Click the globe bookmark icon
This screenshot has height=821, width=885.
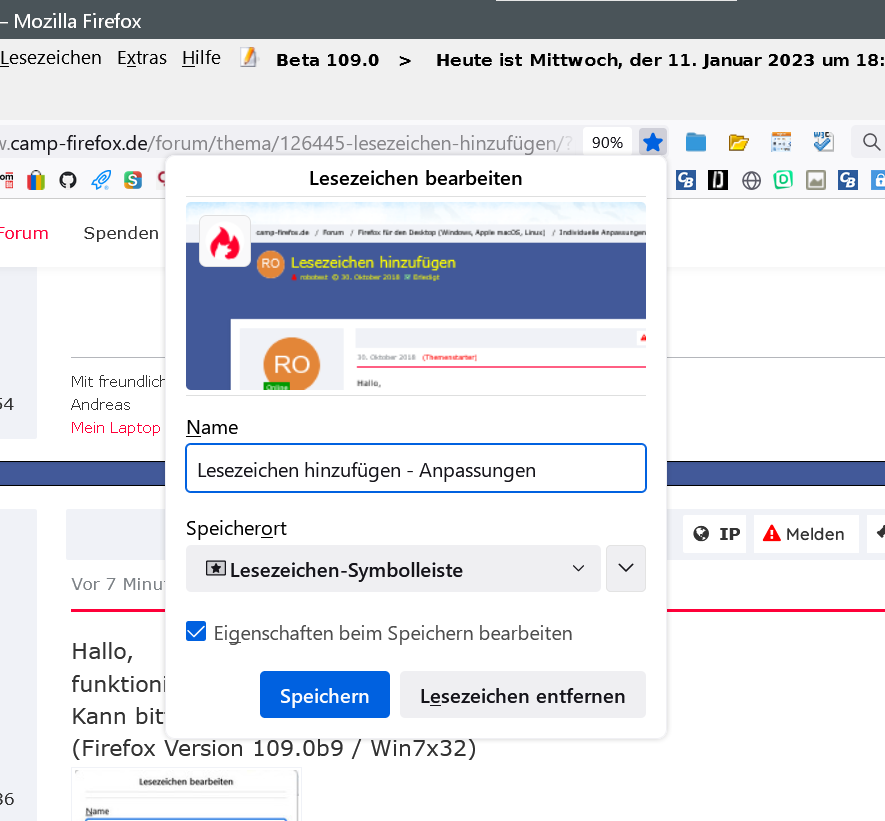click(x=751, y=180)
